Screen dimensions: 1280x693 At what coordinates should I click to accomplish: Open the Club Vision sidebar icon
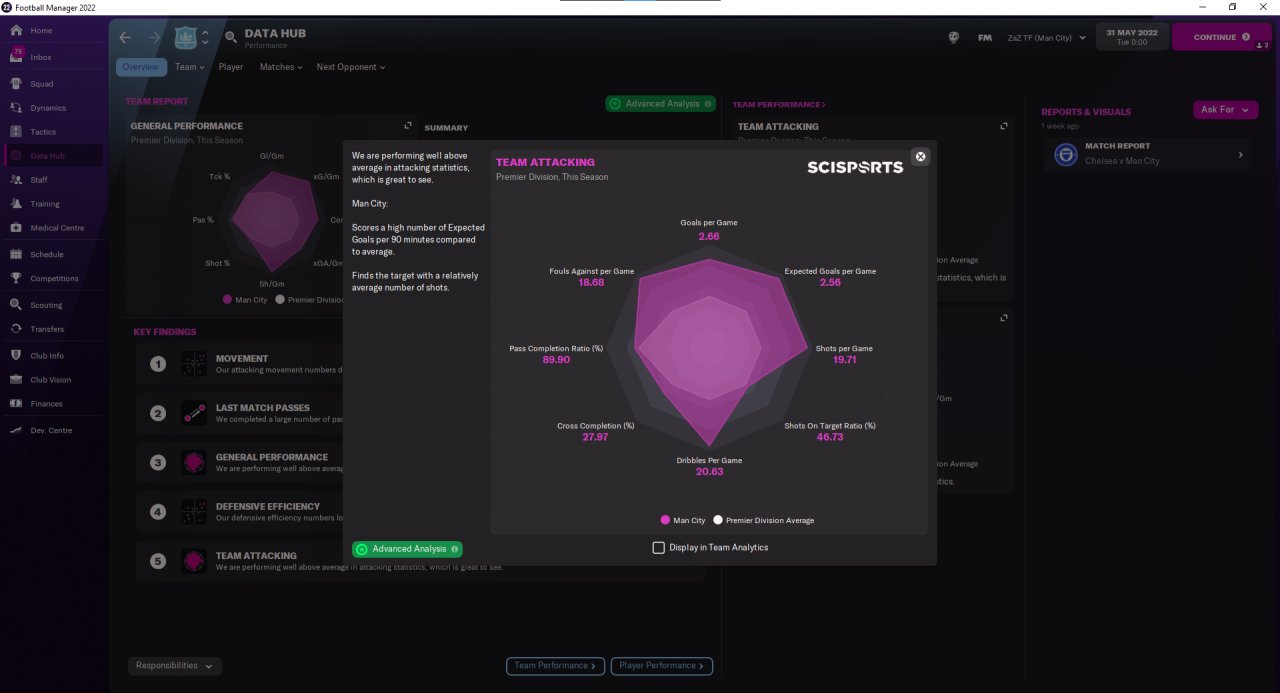coord(16,380)
